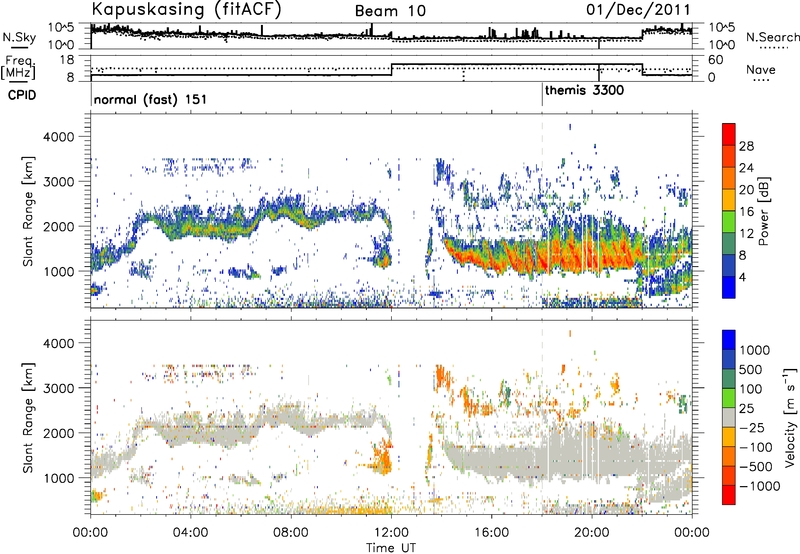Click the blue bottom of the Power color bar

[729, 287]
